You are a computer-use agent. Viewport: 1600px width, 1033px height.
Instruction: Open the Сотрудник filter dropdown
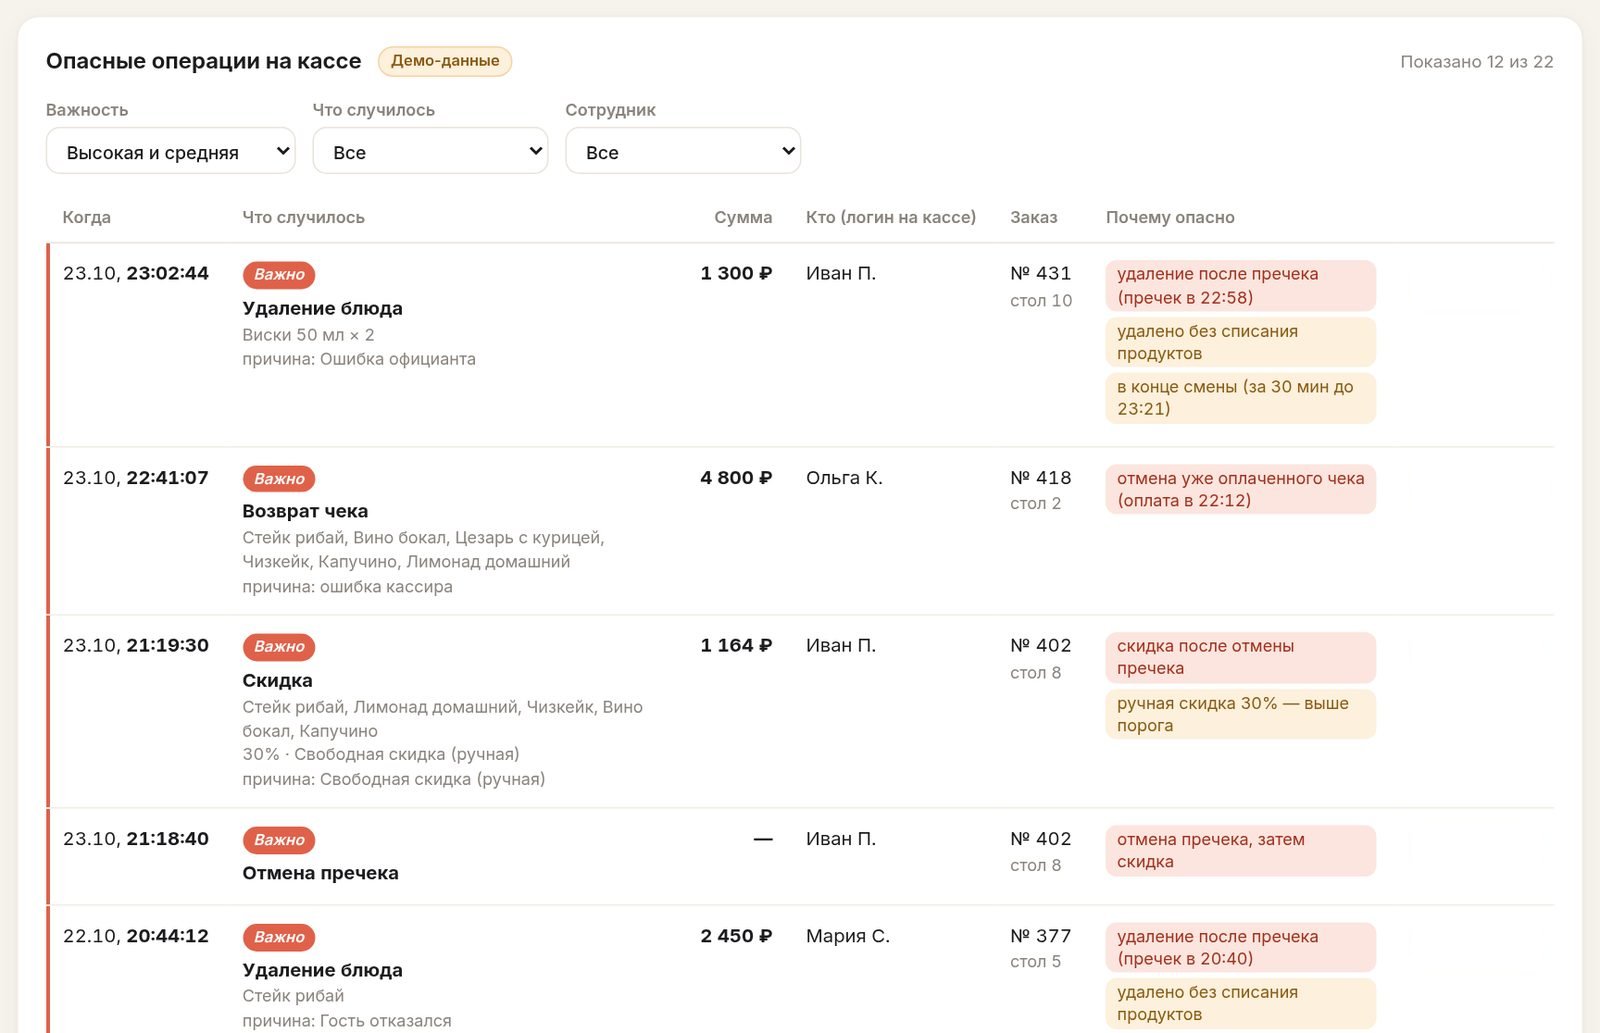click(x=683, y=151)
